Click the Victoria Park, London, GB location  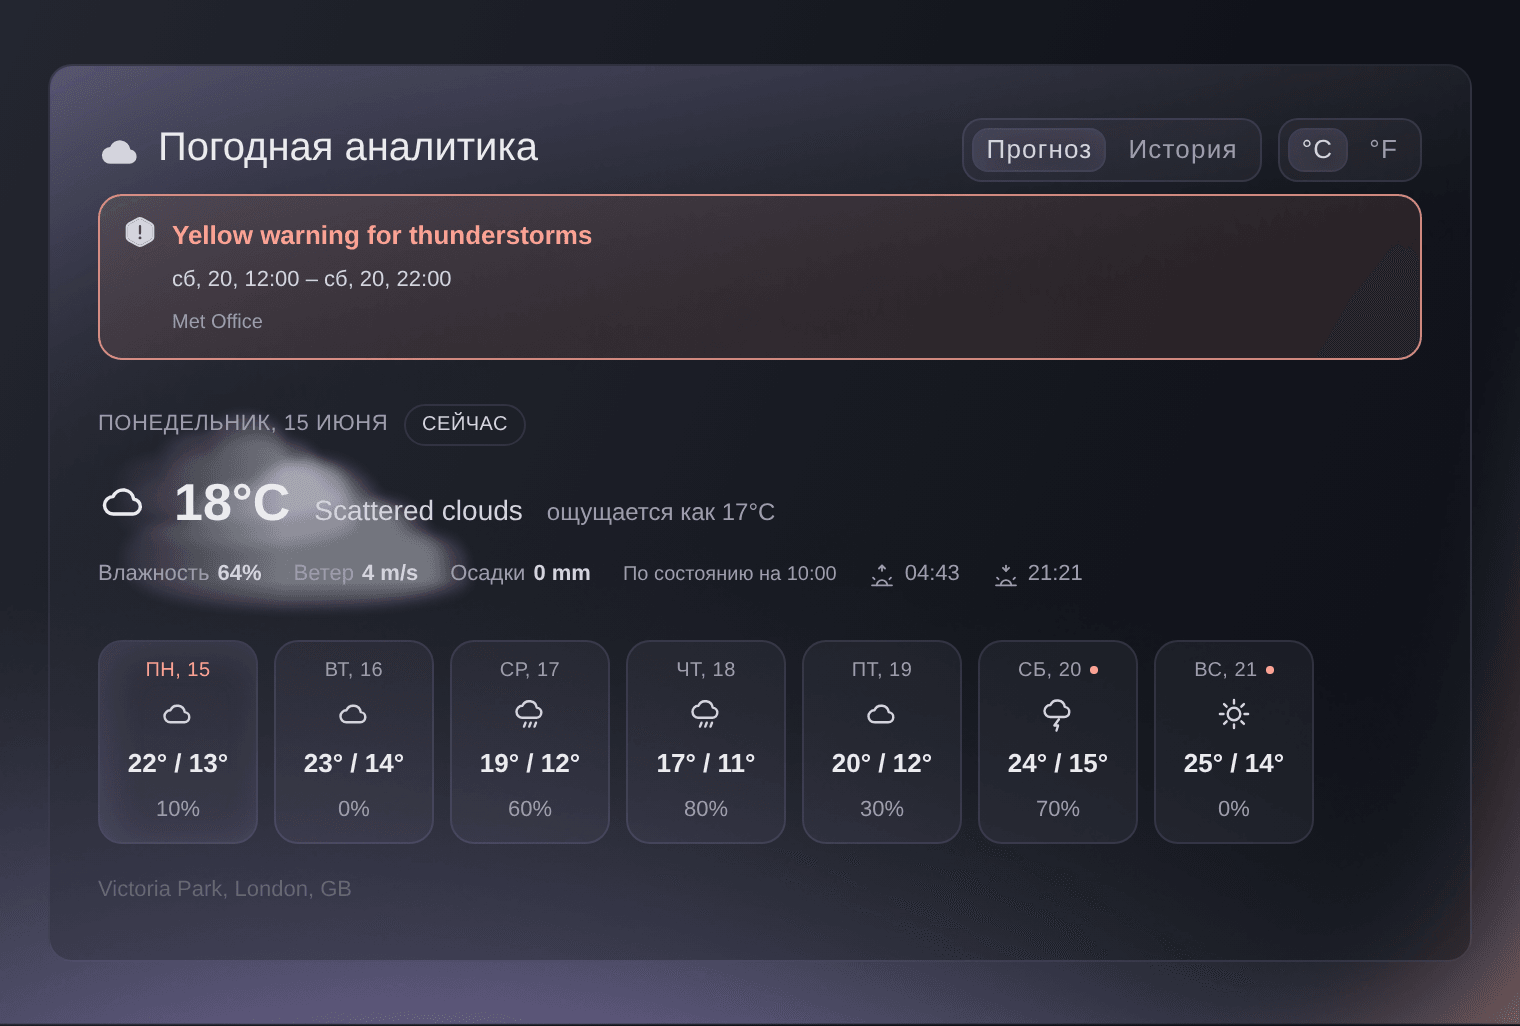tap(225, 889)
